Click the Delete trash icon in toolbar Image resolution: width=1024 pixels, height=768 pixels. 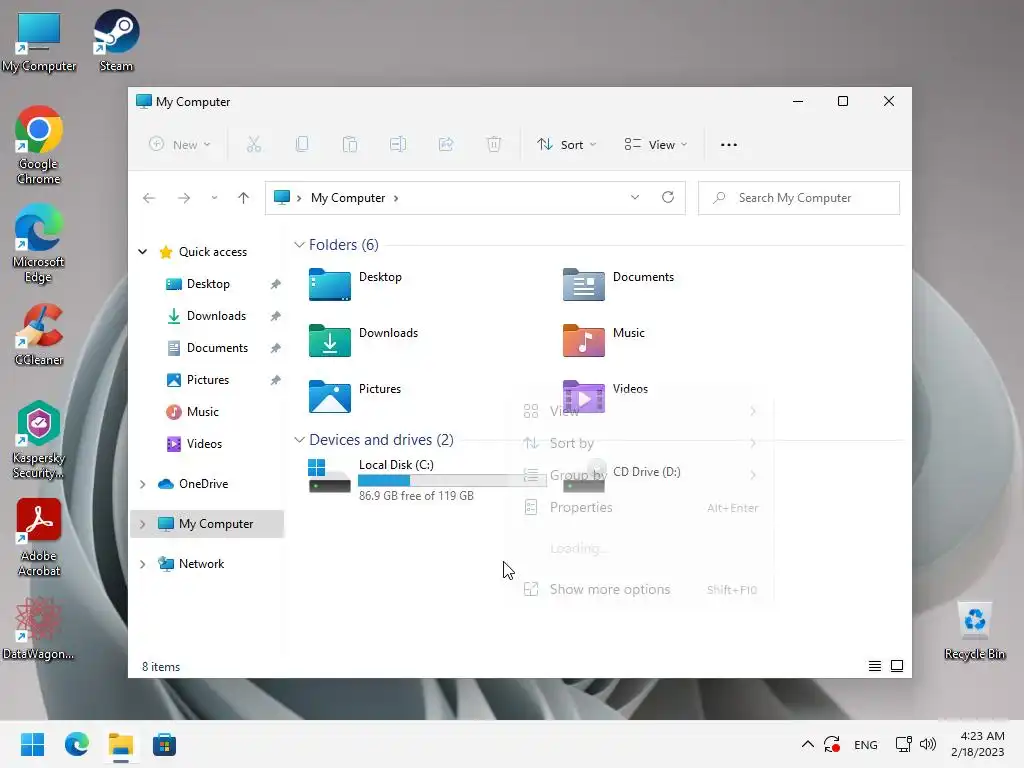pos(494,144)
